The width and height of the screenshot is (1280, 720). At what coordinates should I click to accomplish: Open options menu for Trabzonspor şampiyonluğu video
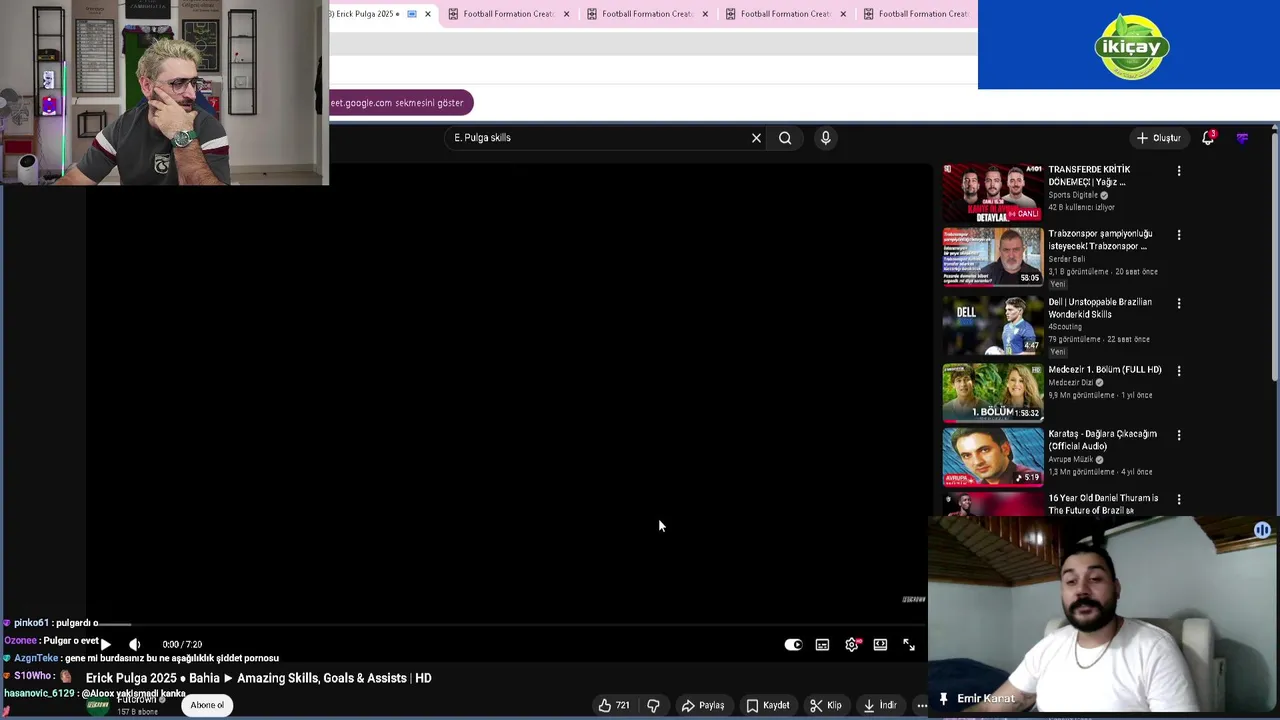click(1179, 235)
